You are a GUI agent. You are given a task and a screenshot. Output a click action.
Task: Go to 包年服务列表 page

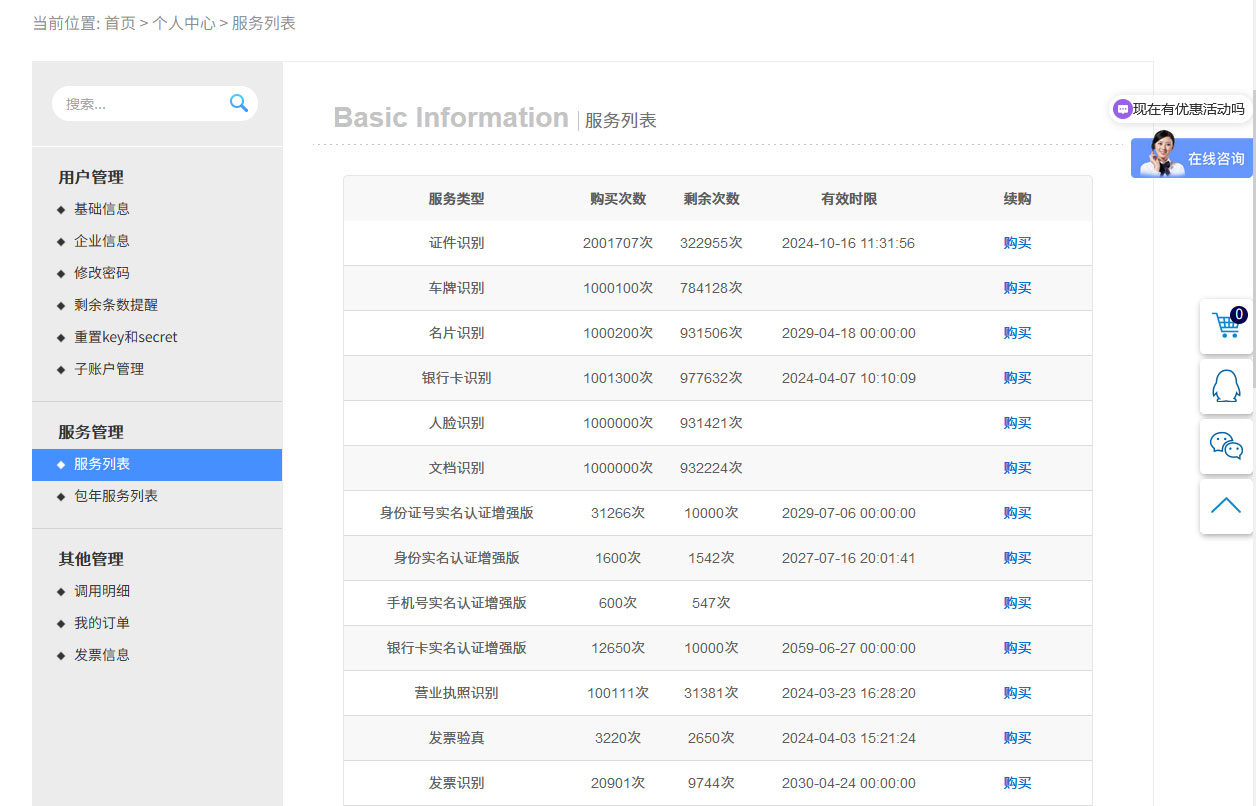coord(116,496)
